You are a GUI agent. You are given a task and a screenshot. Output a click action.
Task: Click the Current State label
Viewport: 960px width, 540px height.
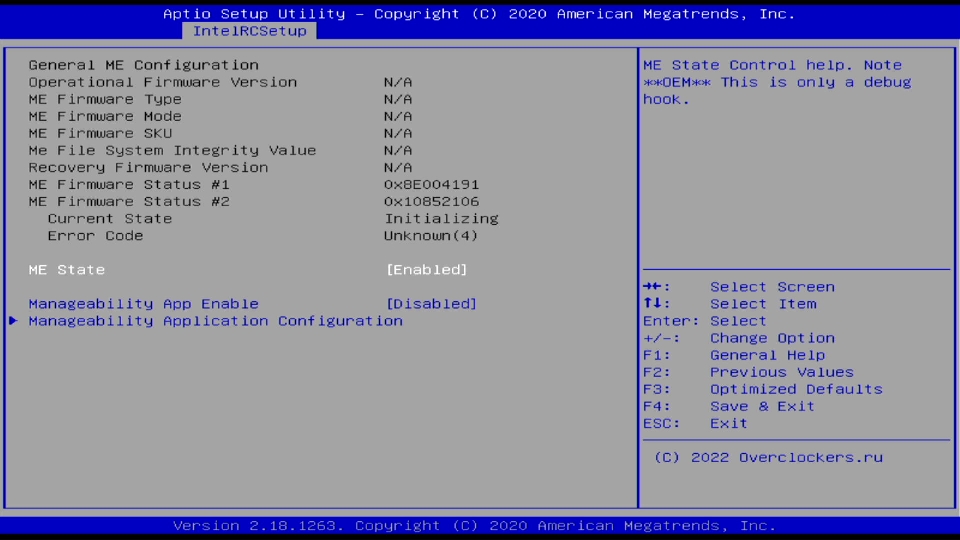[x=110, y=219]
